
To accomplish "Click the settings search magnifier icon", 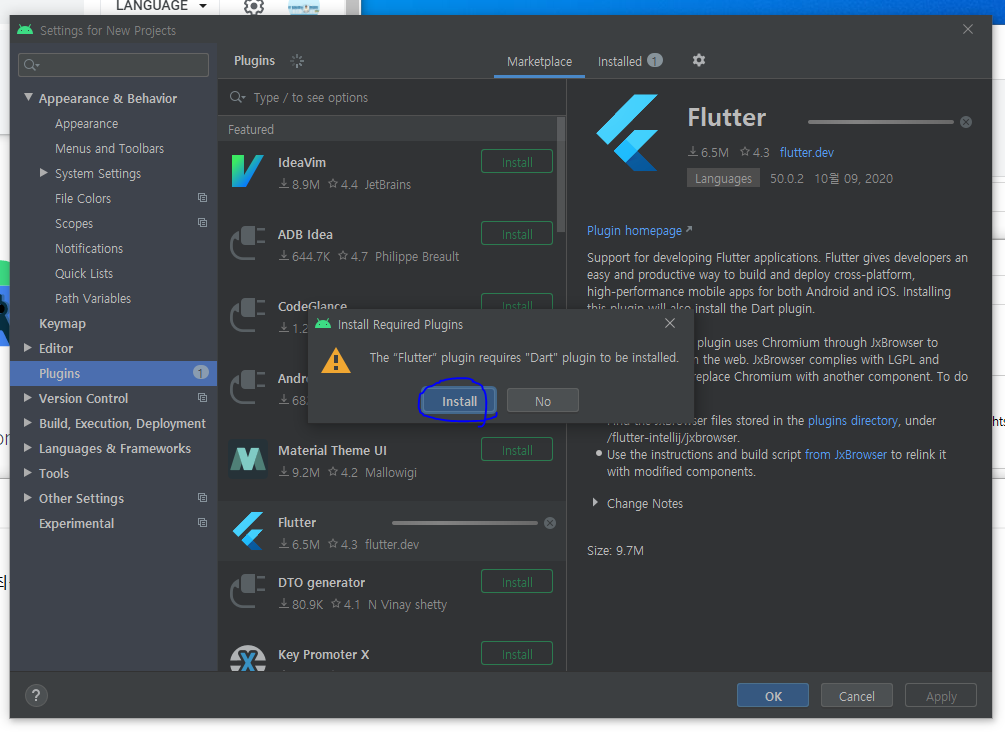I will pos(31,65).
